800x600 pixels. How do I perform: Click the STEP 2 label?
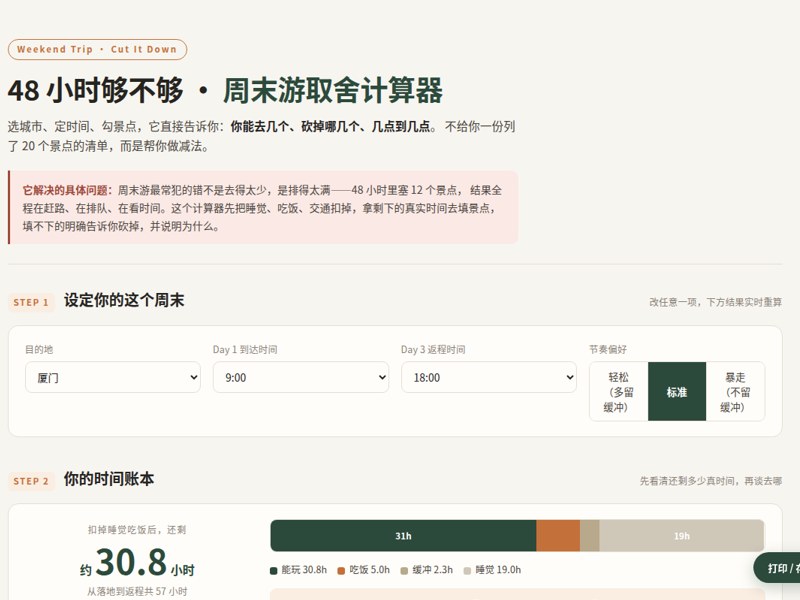tap(31, 481)
